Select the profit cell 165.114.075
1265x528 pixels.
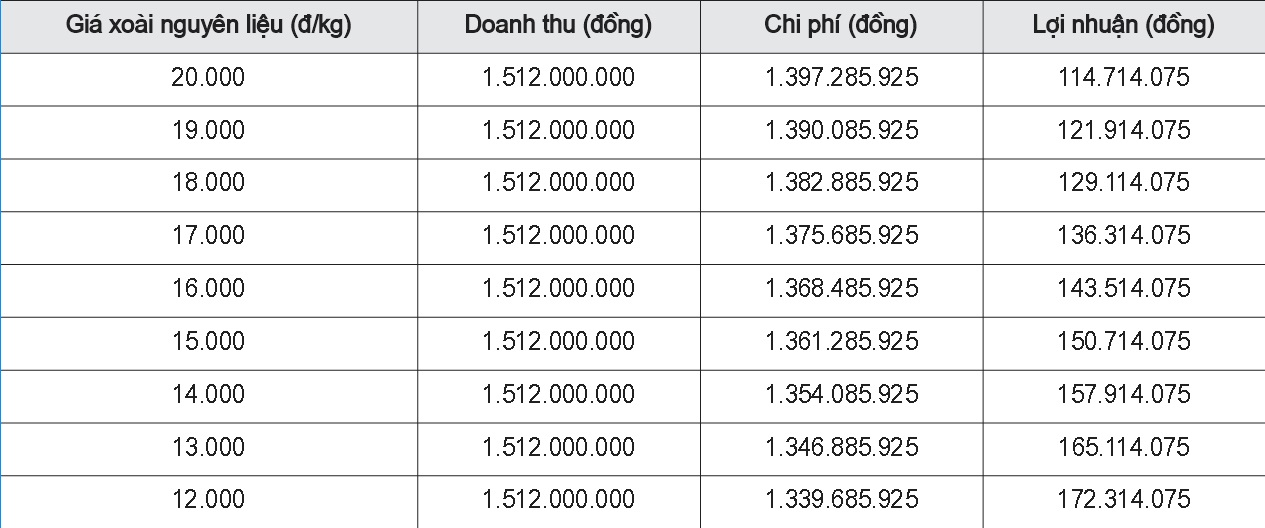pos(1124,449)
